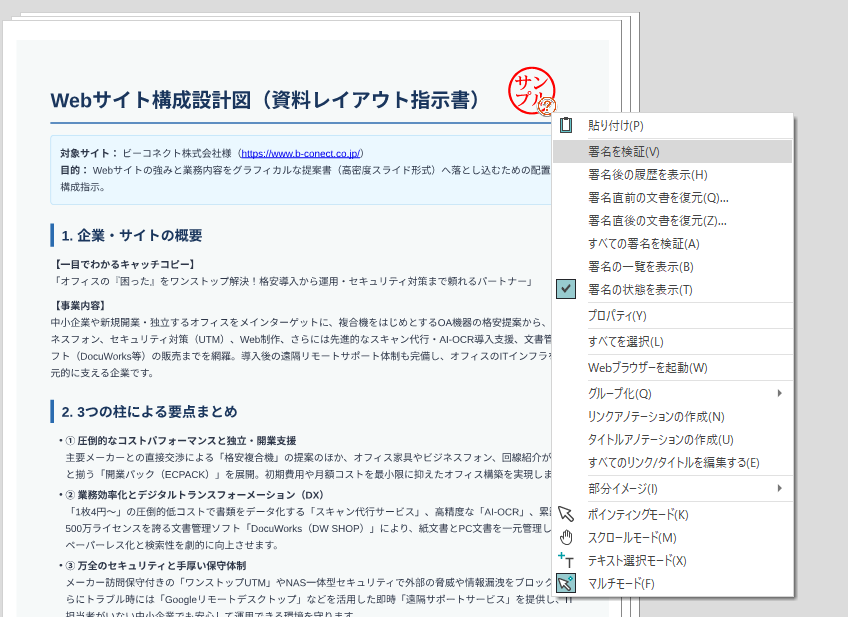Click the heading 2. 3つの柱による要点まとめ
This screenshot has width=848, height=617.
[x=149, y=412]
